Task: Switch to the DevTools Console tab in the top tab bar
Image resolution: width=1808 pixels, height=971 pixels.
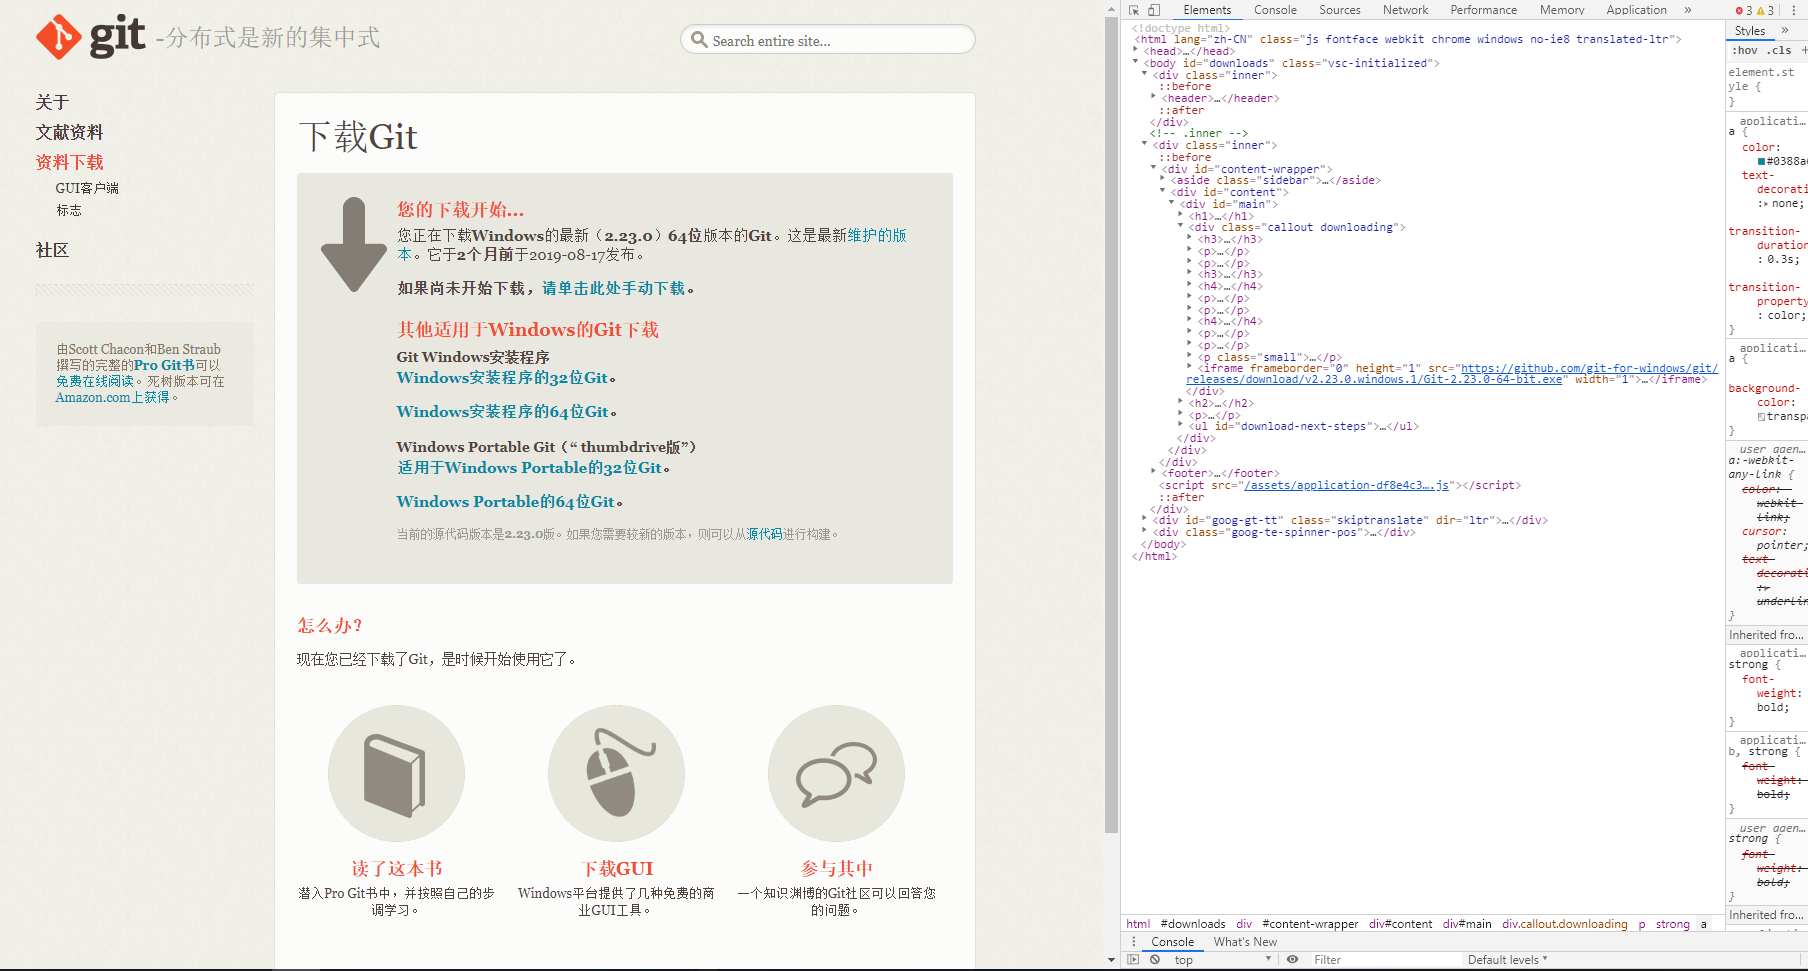Action: click(1275, 10)
